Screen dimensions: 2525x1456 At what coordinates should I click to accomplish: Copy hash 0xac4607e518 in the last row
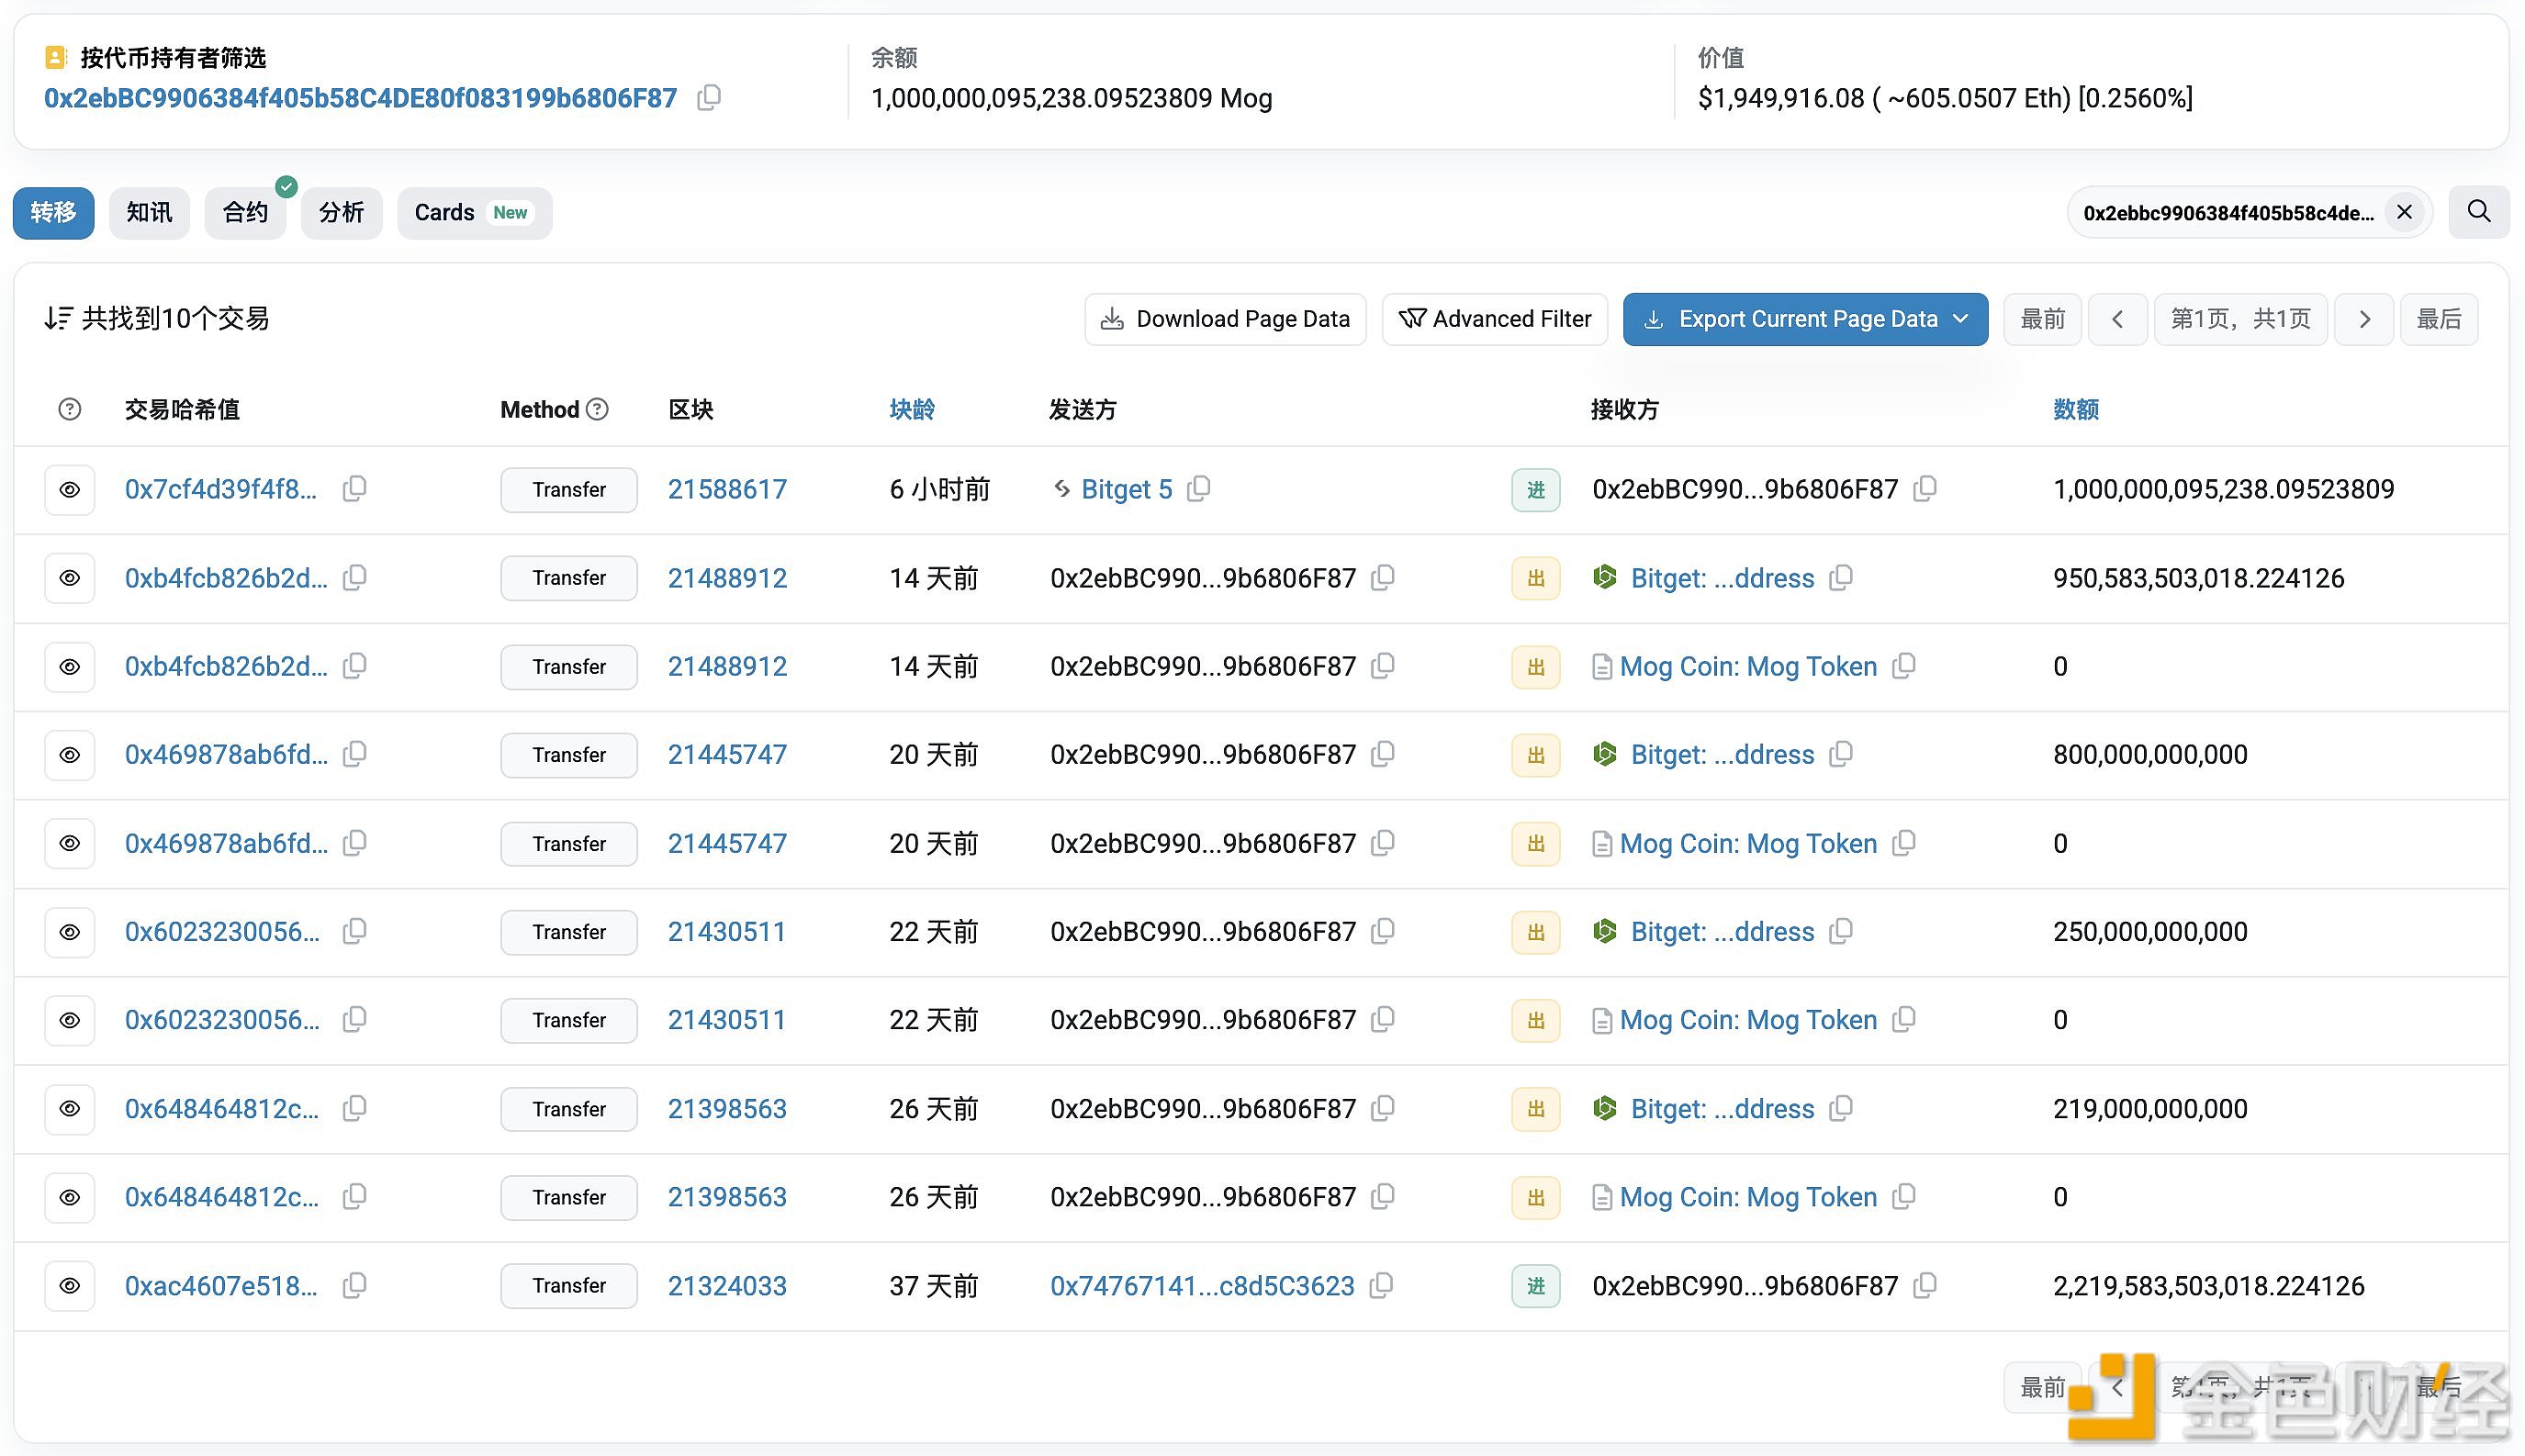pyautogui.click(x=354, y=1285)
